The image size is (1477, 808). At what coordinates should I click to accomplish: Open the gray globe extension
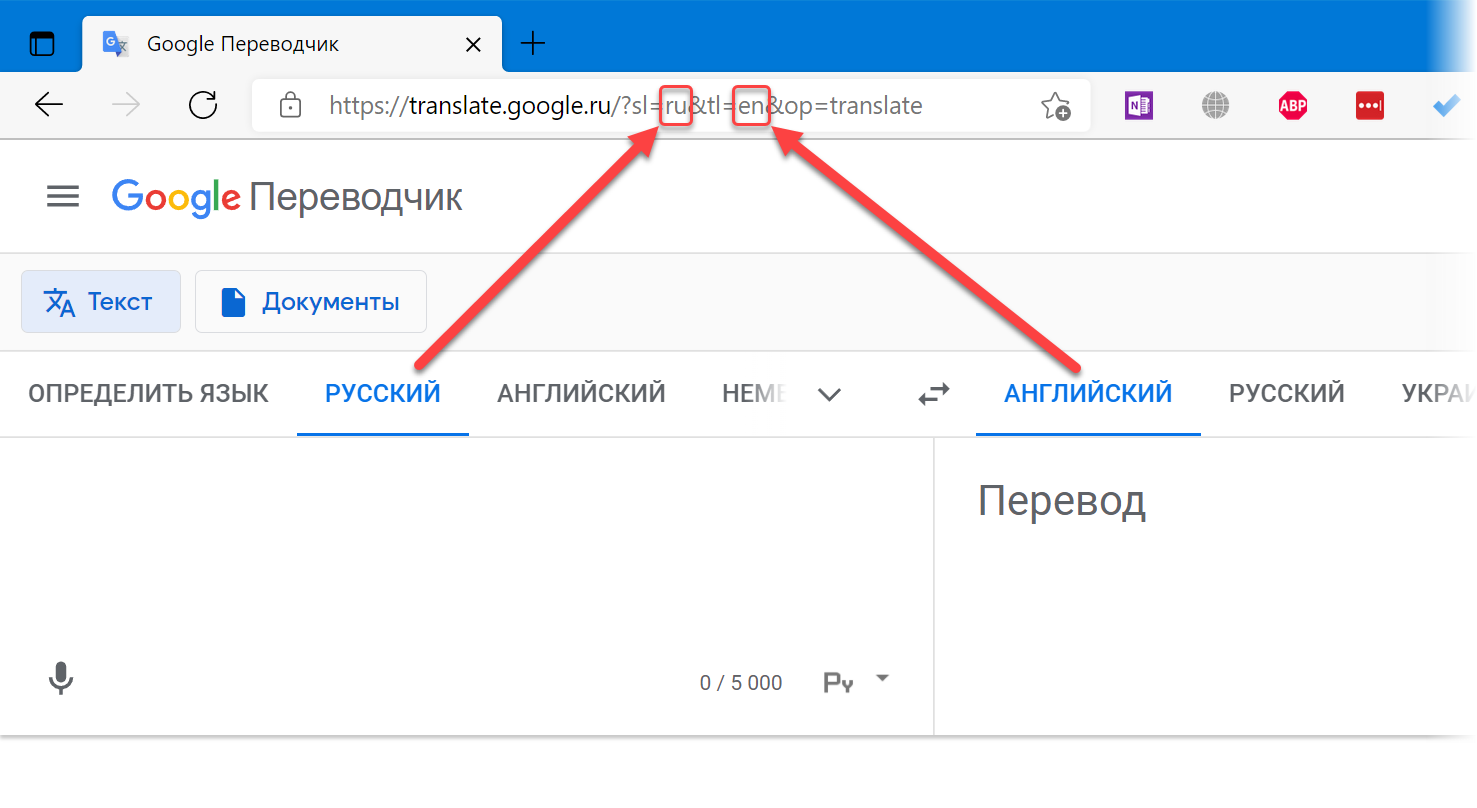[1215, 105]
